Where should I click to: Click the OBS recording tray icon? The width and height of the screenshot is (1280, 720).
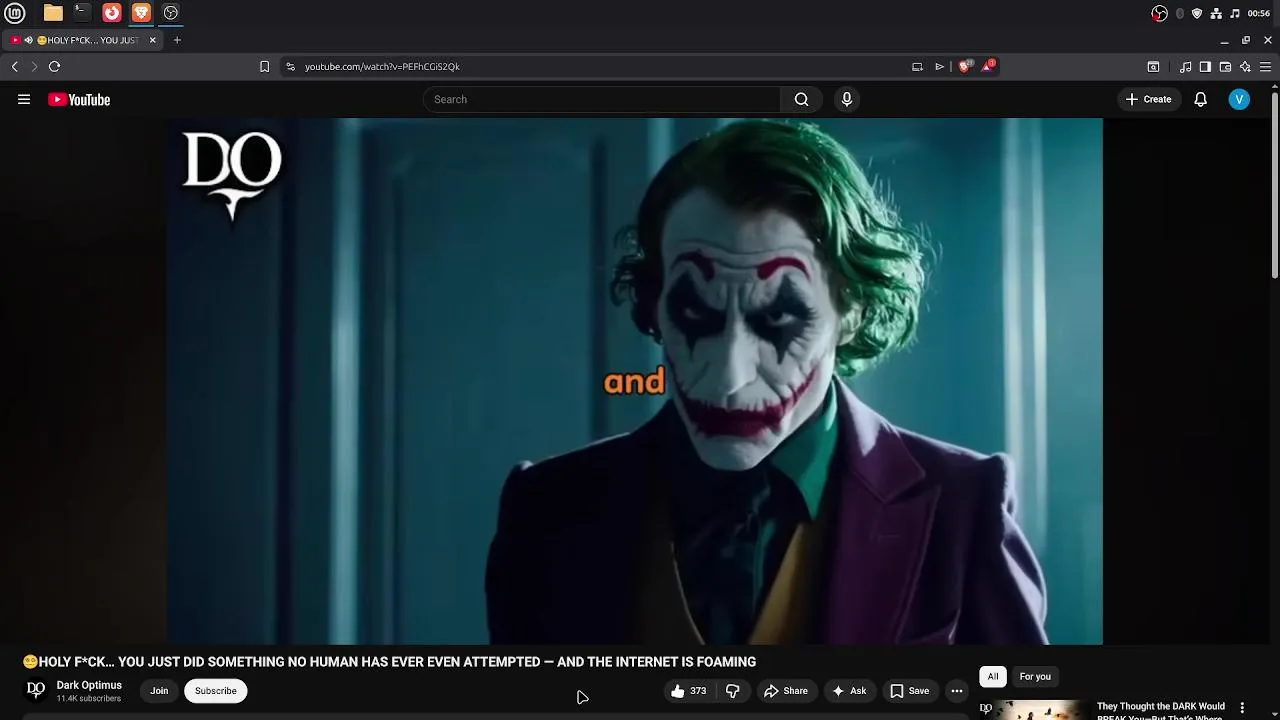(x=1160, y=13)
